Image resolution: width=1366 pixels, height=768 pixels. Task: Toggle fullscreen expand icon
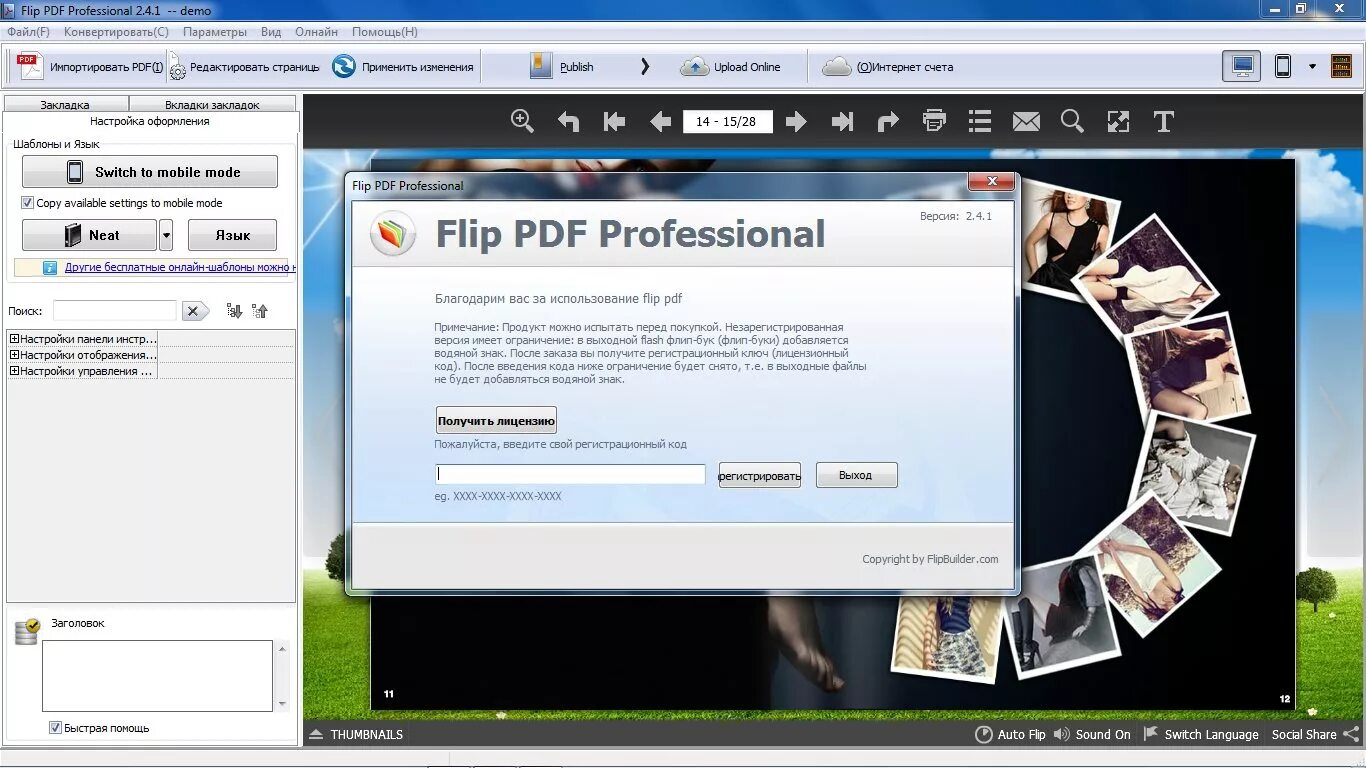[x=1118, y=122]
